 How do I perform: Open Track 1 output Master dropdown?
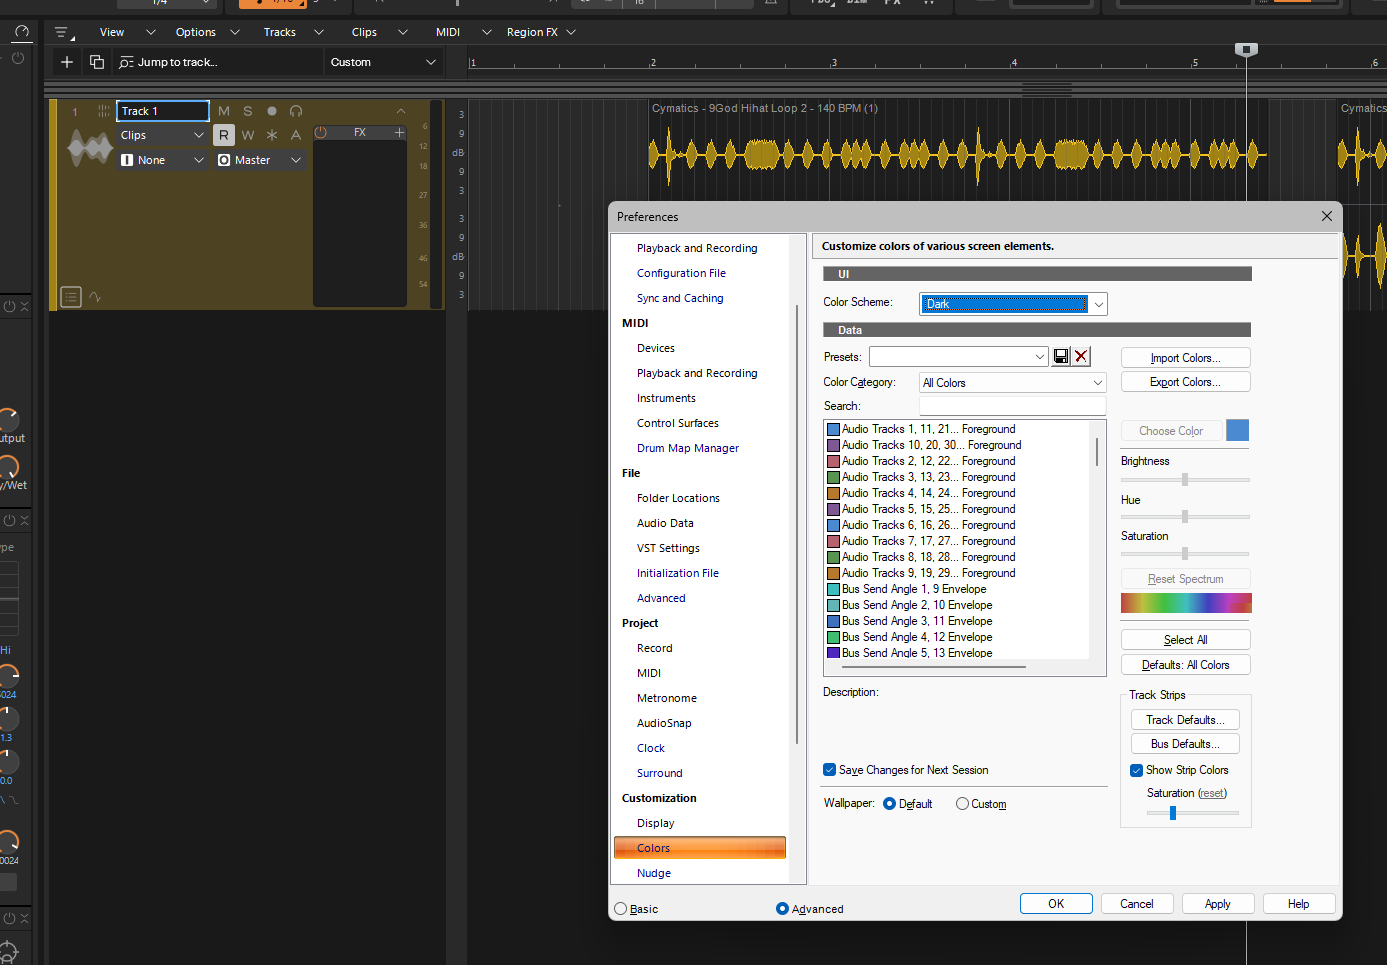point(260,160)
